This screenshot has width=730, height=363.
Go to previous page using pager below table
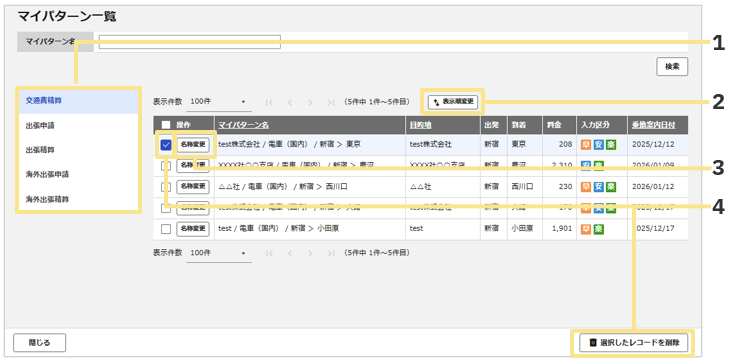[x=289, y=253]
